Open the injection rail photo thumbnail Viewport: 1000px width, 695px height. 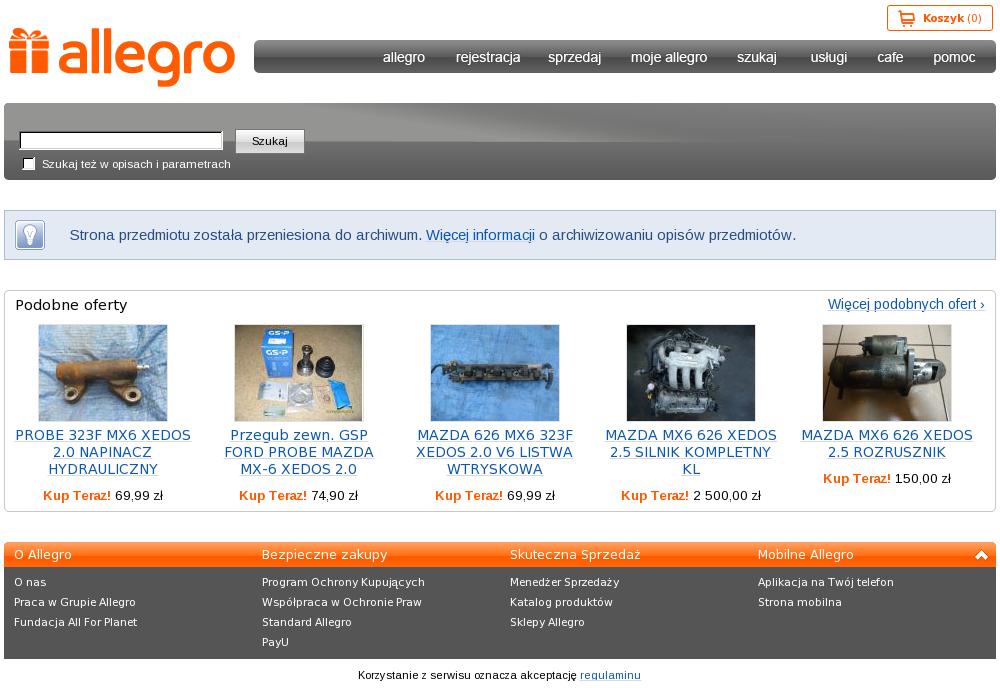pos(495,373)
